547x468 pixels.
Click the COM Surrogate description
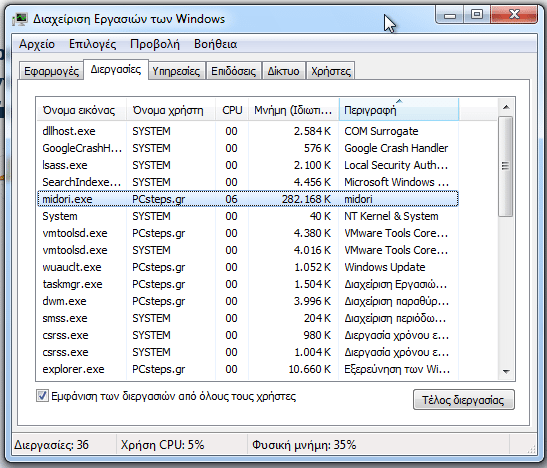pyautogui.click(x=381, y=131)
